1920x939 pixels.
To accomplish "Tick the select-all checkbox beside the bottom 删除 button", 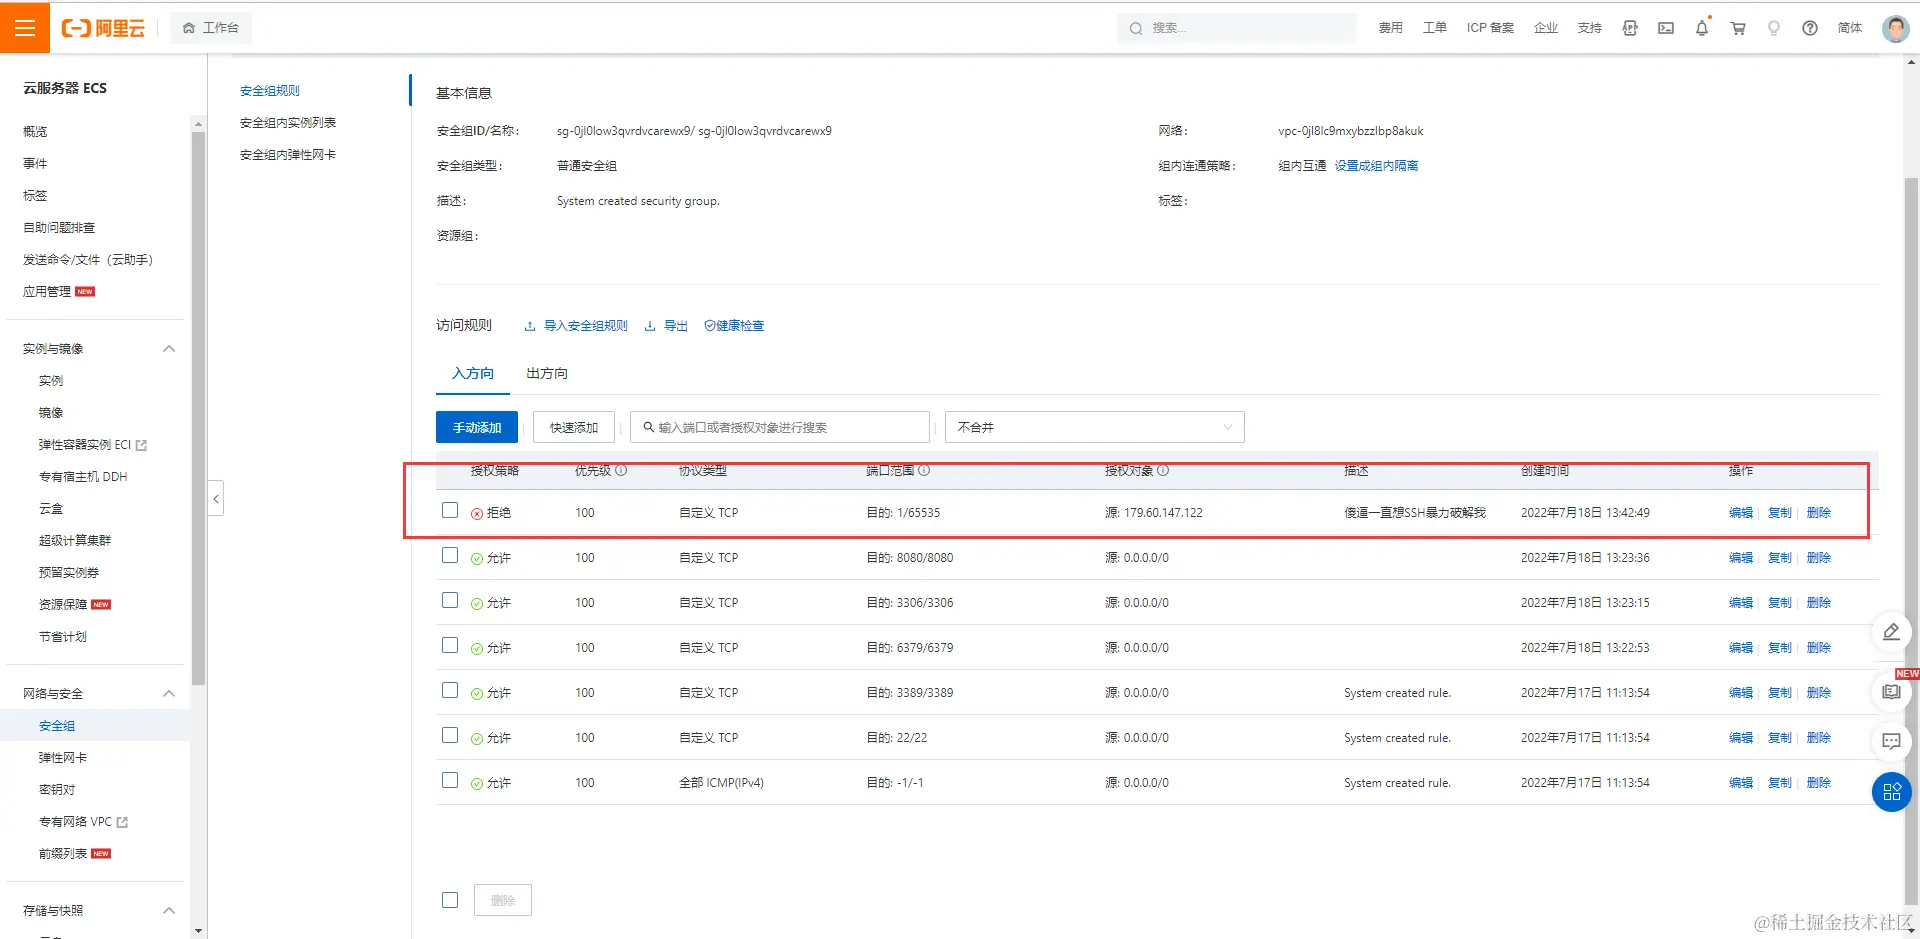I will point(450,900).
